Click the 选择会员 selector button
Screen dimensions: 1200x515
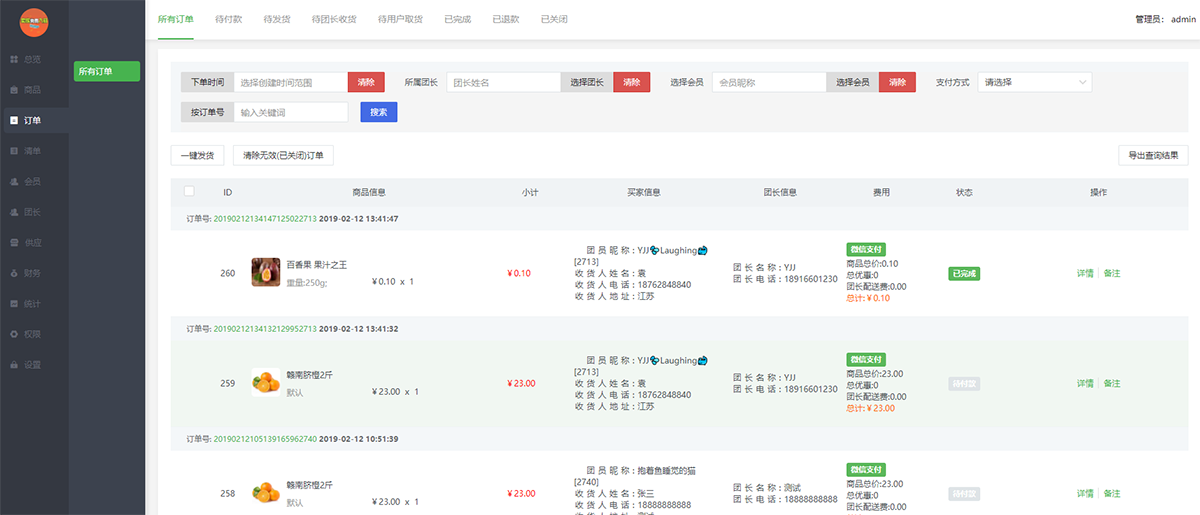tap(853, 82)
